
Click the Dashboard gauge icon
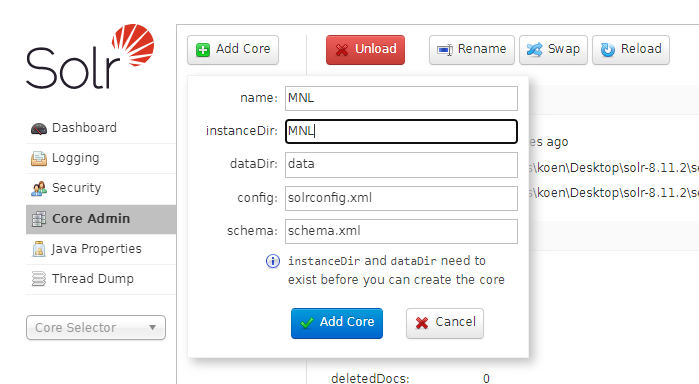click(39, 129)
